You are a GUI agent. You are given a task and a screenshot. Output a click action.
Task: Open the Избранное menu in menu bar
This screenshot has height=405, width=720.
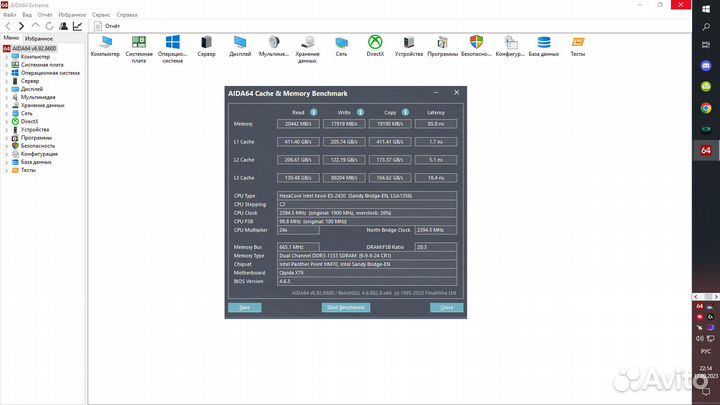(x=72, y=15)
